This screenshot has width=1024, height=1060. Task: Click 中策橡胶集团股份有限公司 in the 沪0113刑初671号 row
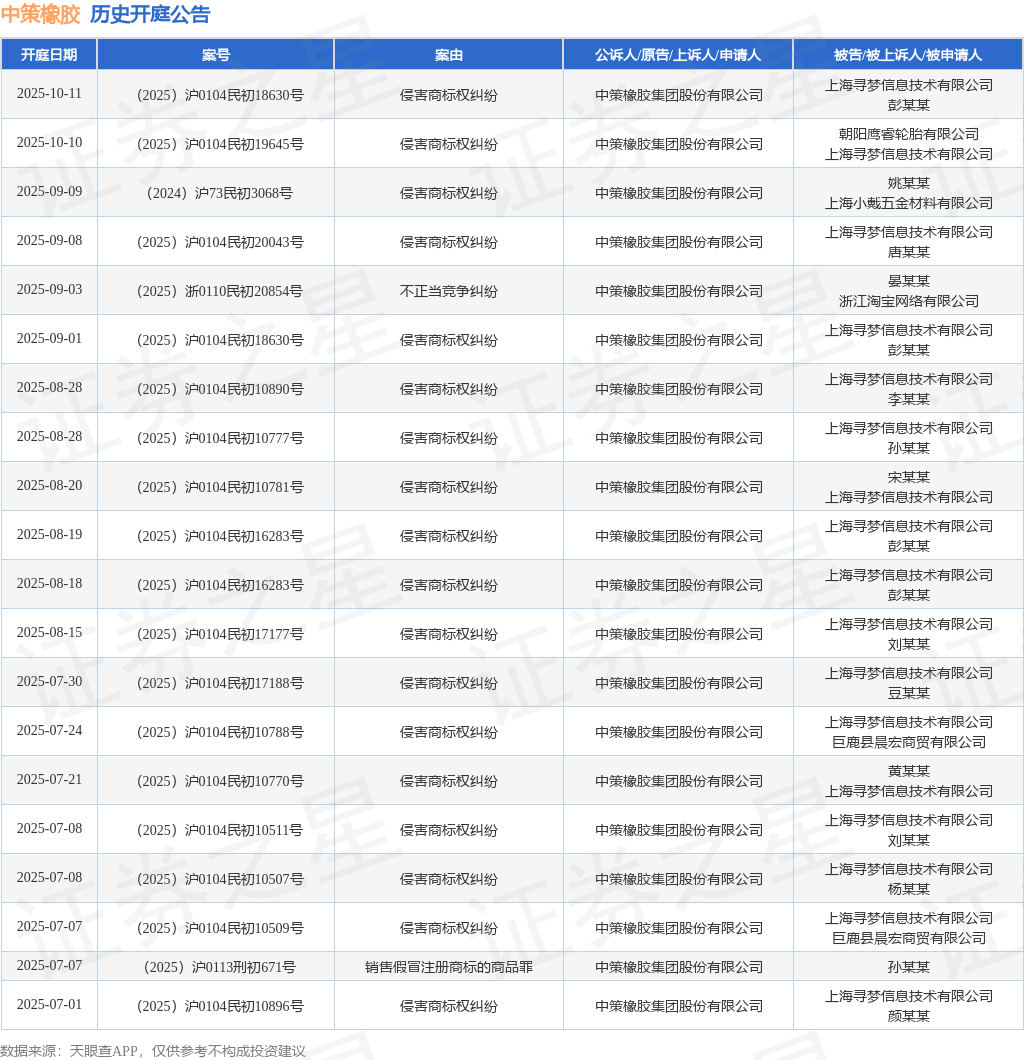(679, 967)
